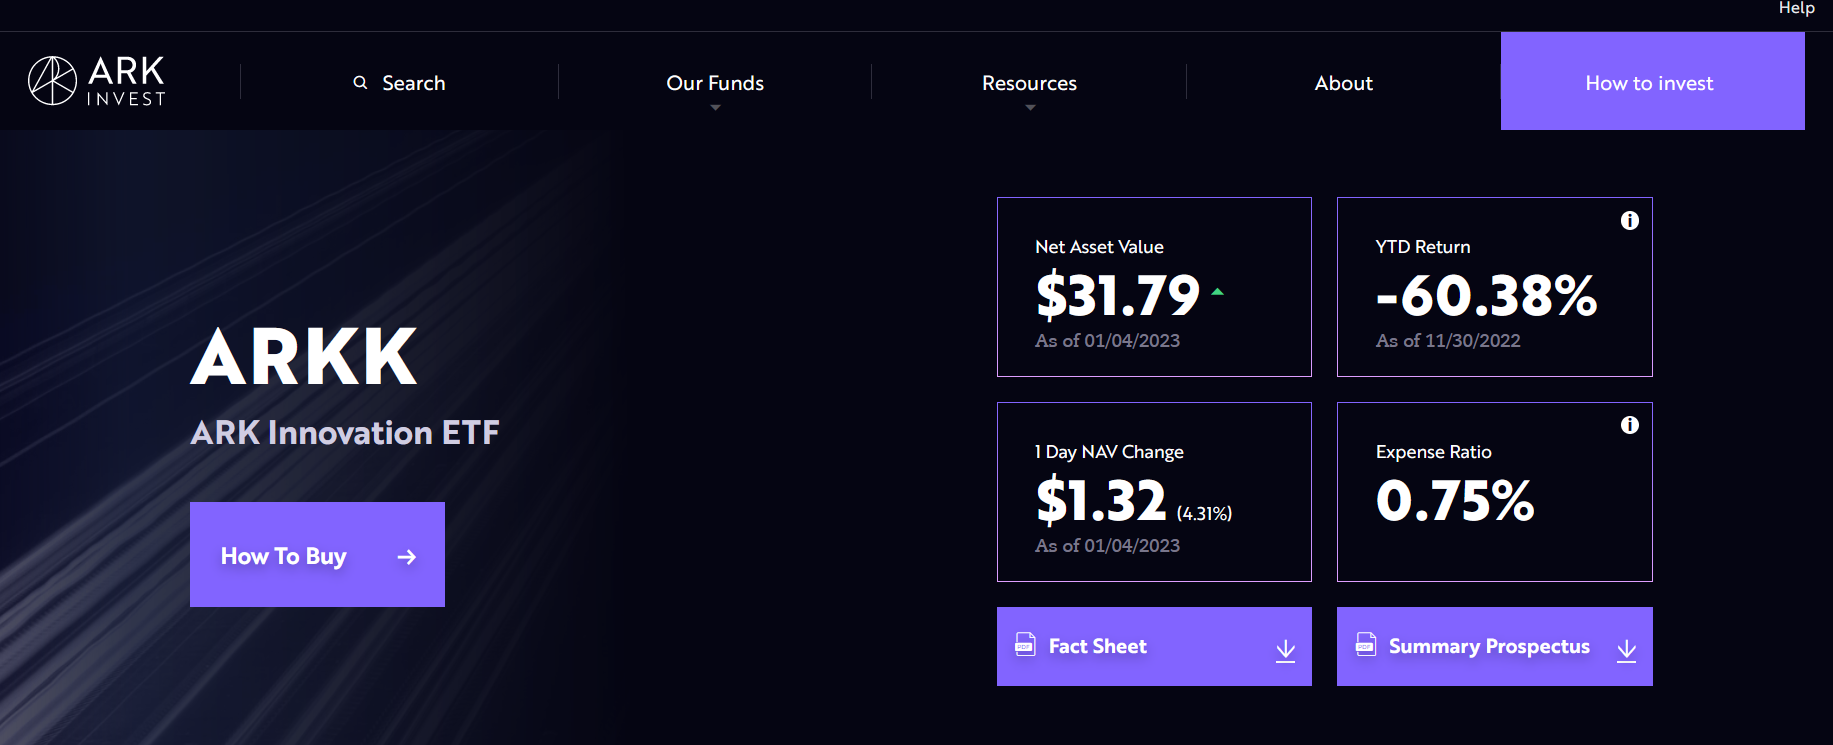The height and width of the screenshot is (745, 1833).
Task: Click the green NAV up indicator
Action: point(1217,292)
